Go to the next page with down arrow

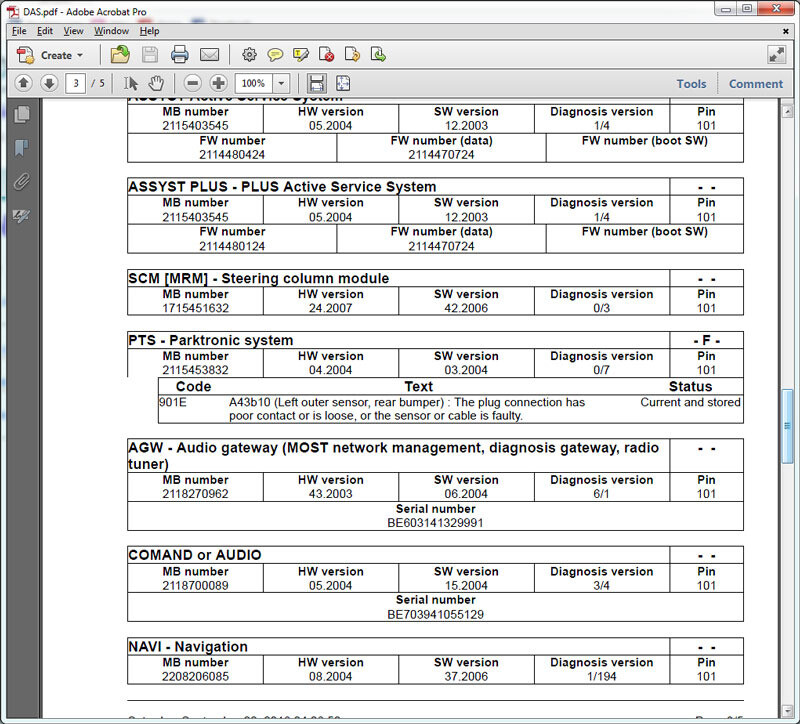(49, 83)
